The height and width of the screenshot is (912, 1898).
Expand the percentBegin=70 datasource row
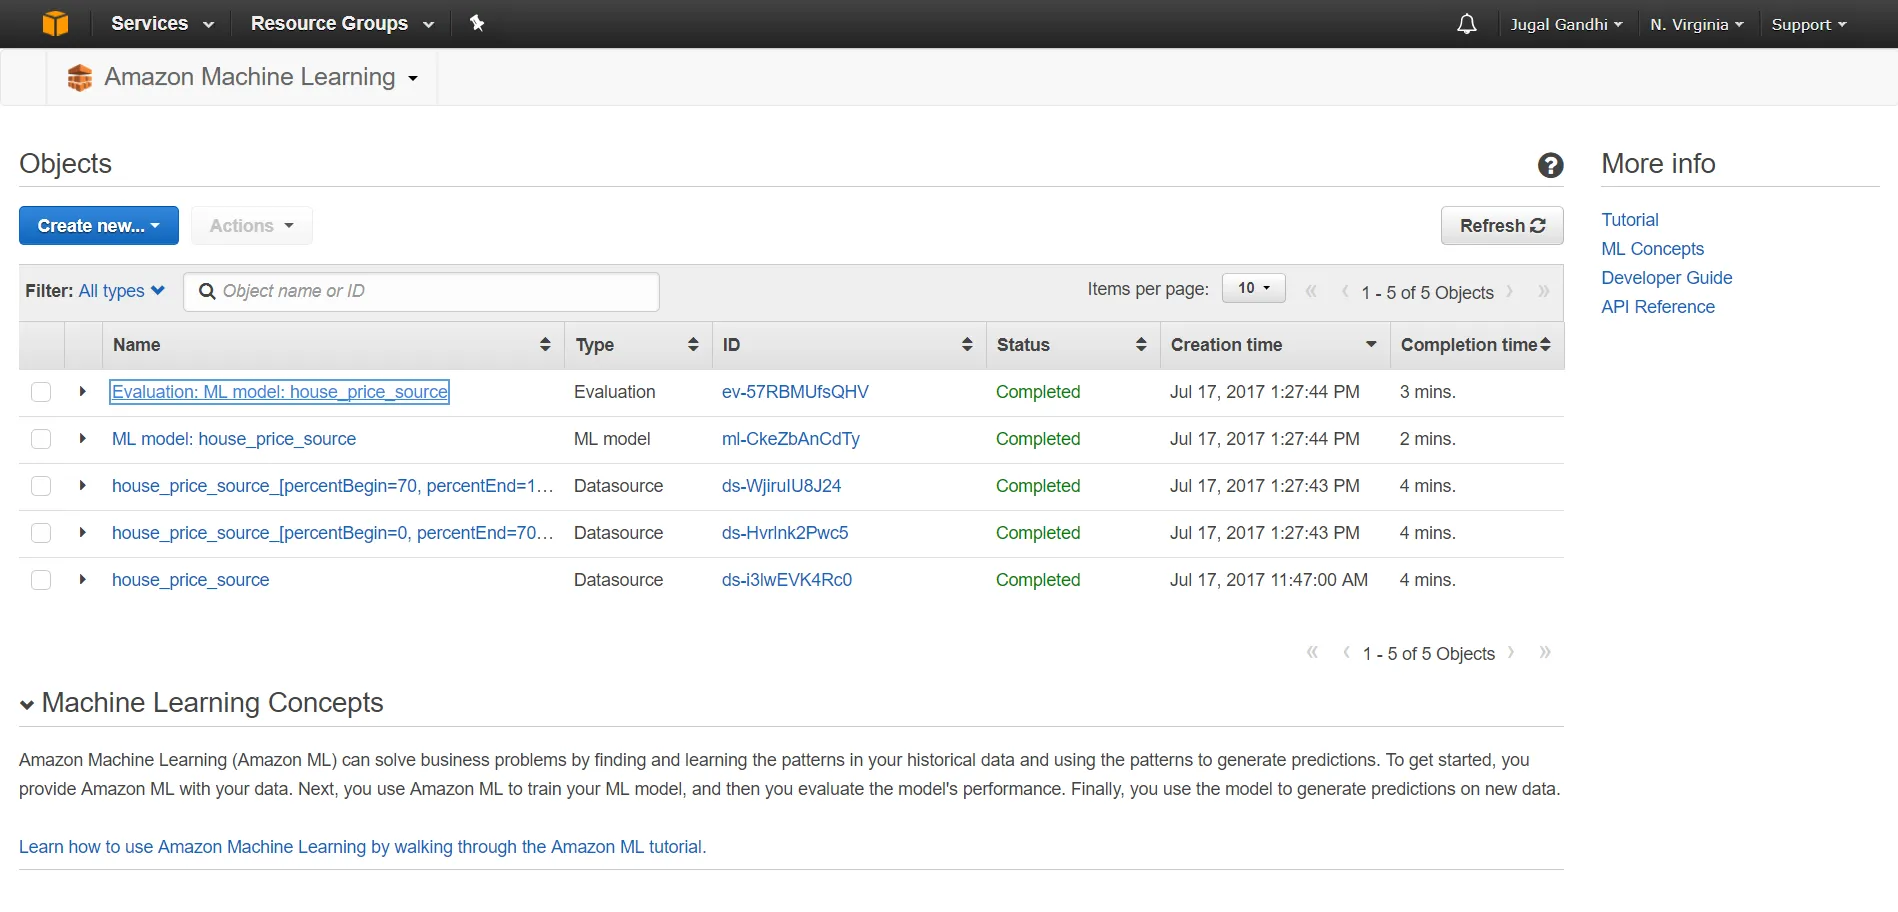pos(83,485)
